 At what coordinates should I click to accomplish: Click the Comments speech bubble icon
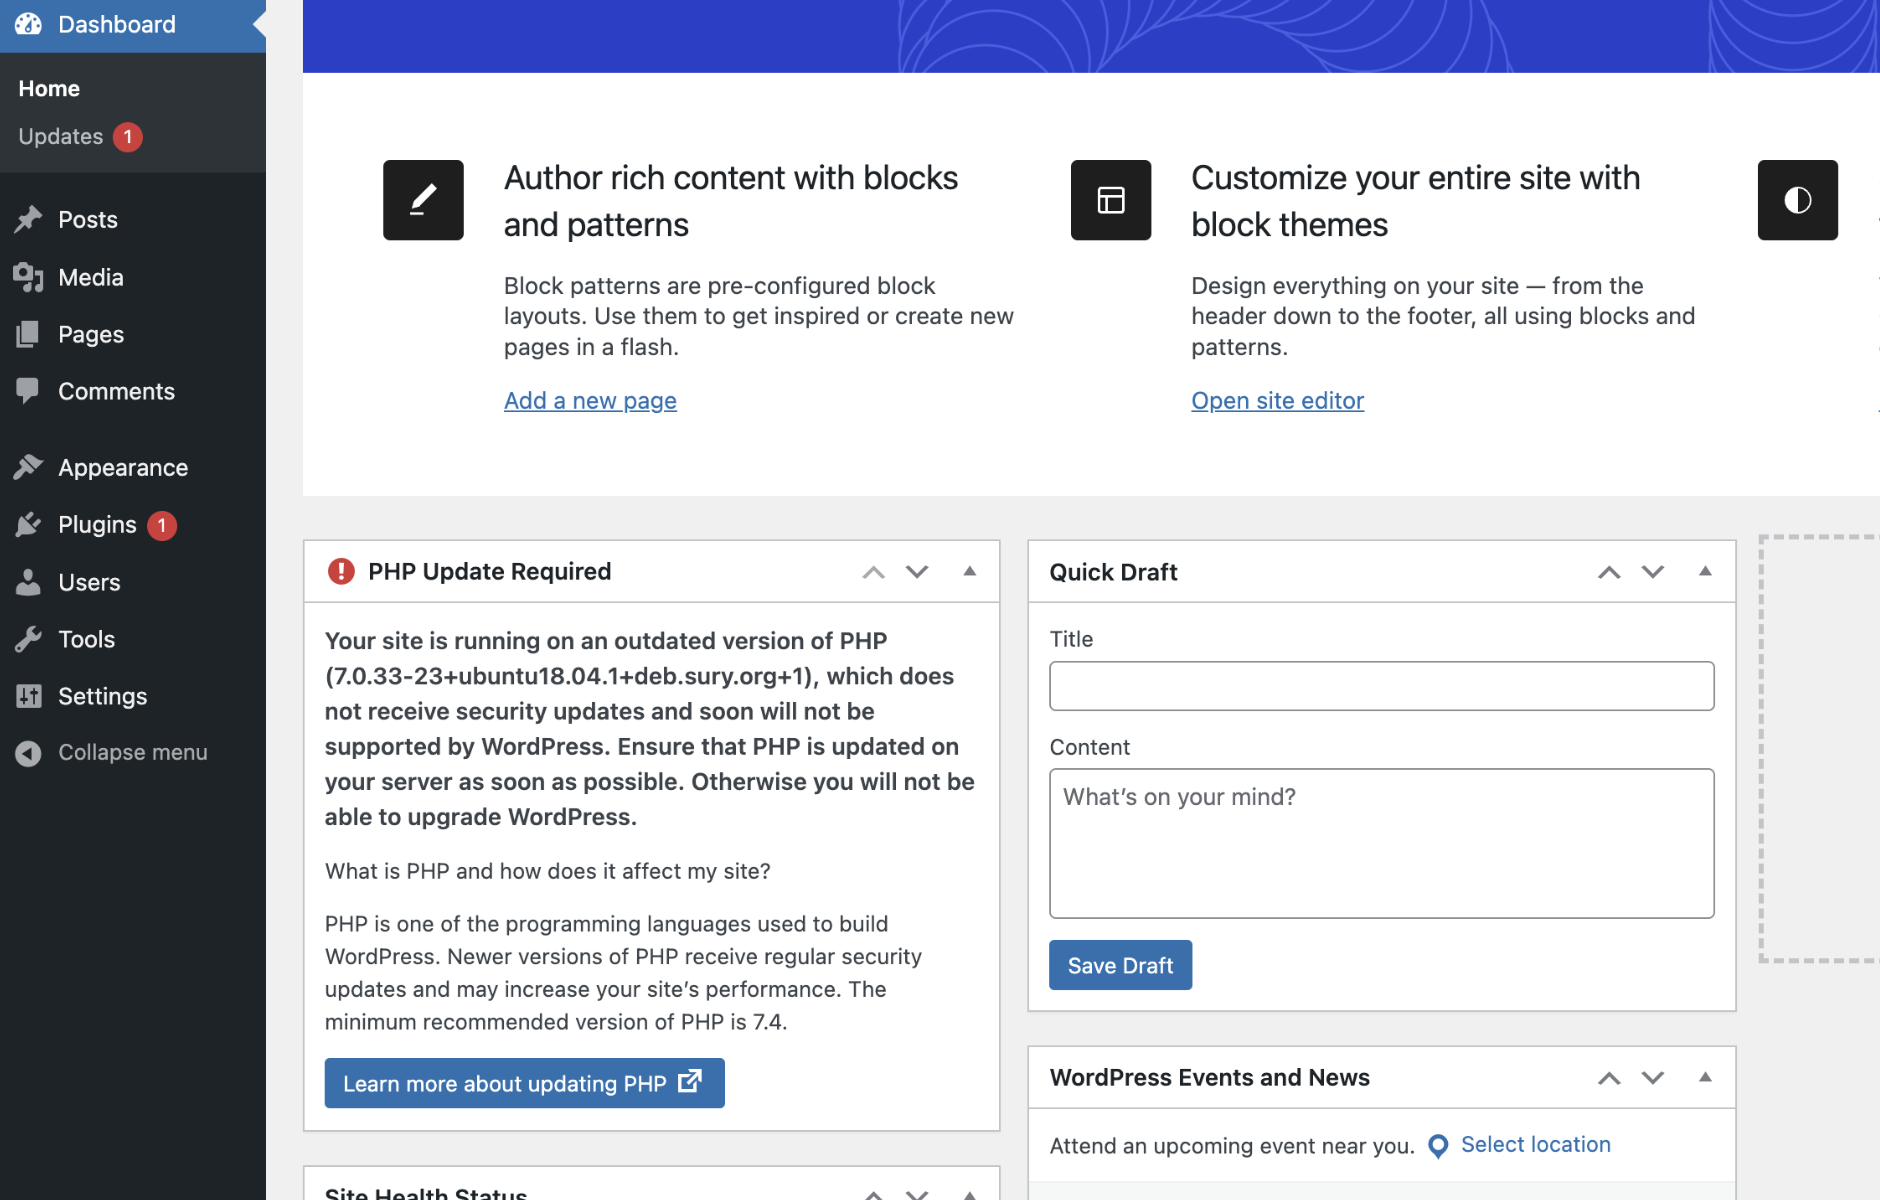tap(28, 391)
